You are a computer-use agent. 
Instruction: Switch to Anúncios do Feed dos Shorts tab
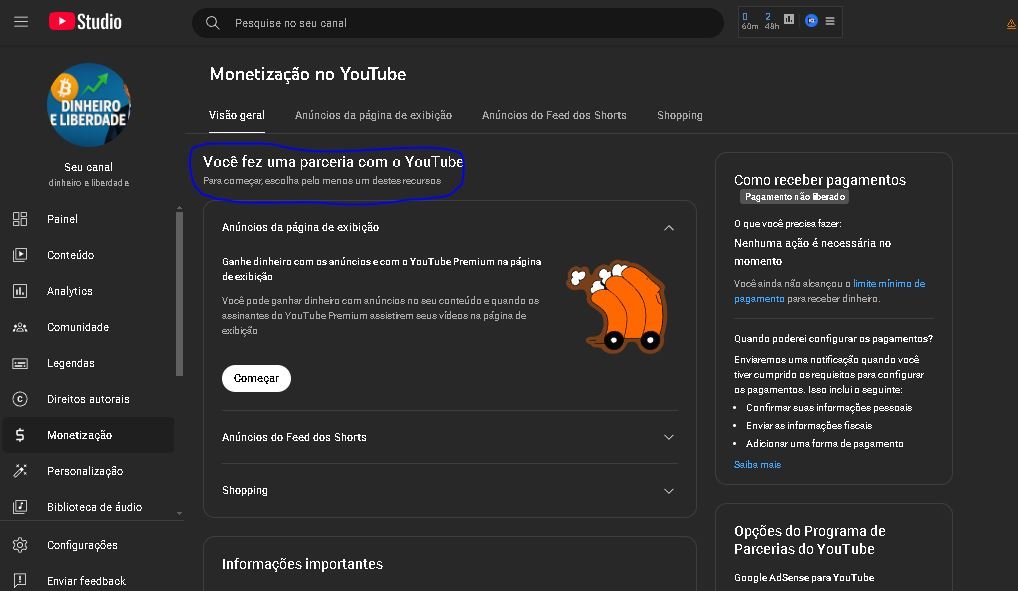tap(554, 116)
